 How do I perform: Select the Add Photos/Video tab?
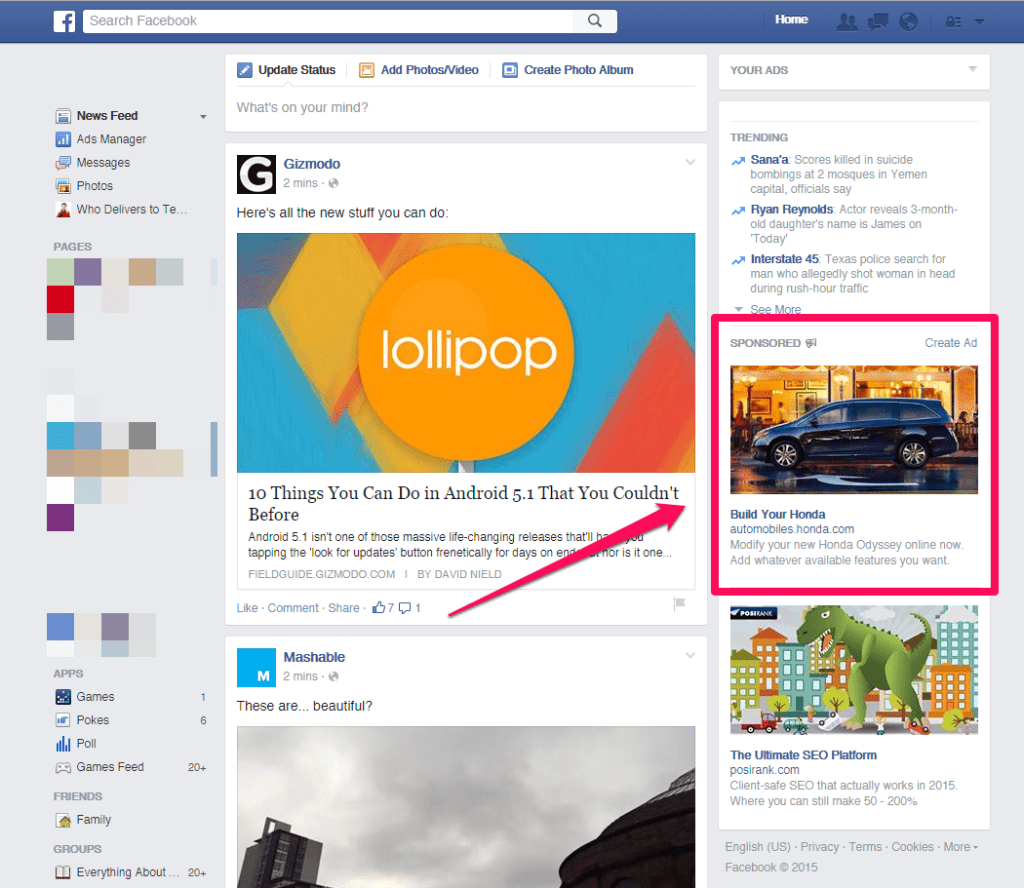419,70
